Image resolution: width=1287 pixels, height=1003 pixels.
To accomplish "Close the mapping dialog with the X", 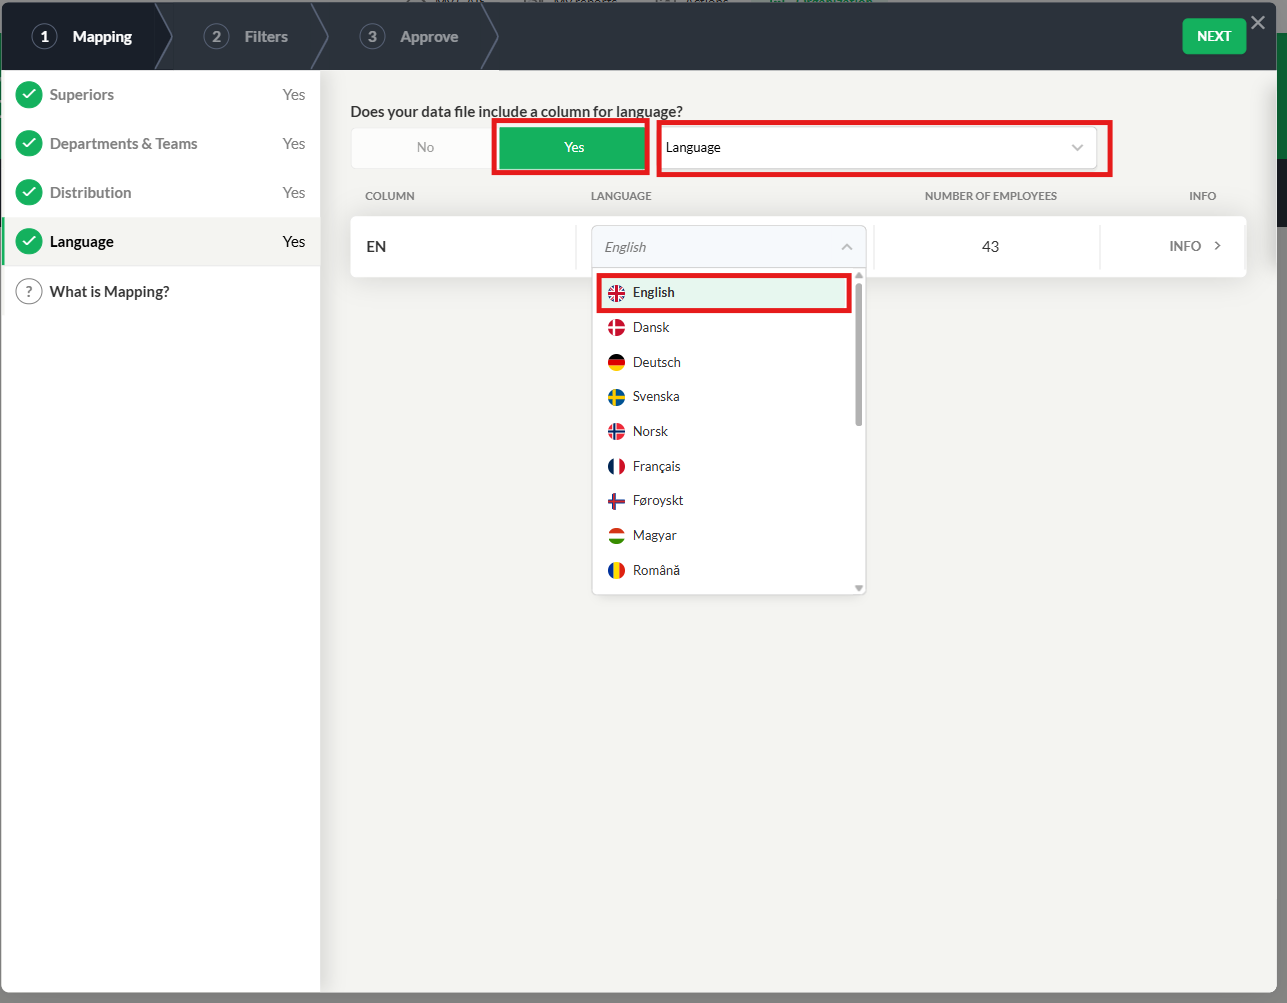I will pyautogui.click(x=1258, y=23).
